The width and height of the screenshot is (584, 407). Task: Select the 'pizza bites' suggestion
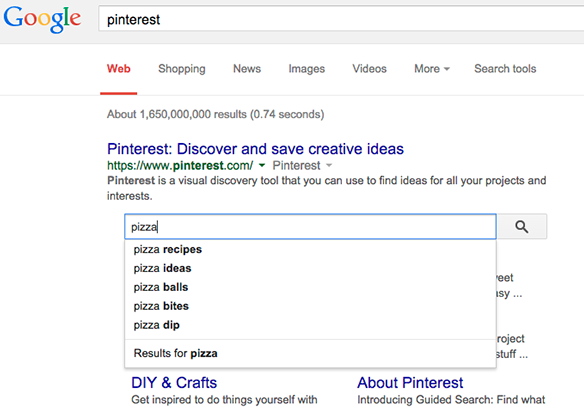coord(310,306)
